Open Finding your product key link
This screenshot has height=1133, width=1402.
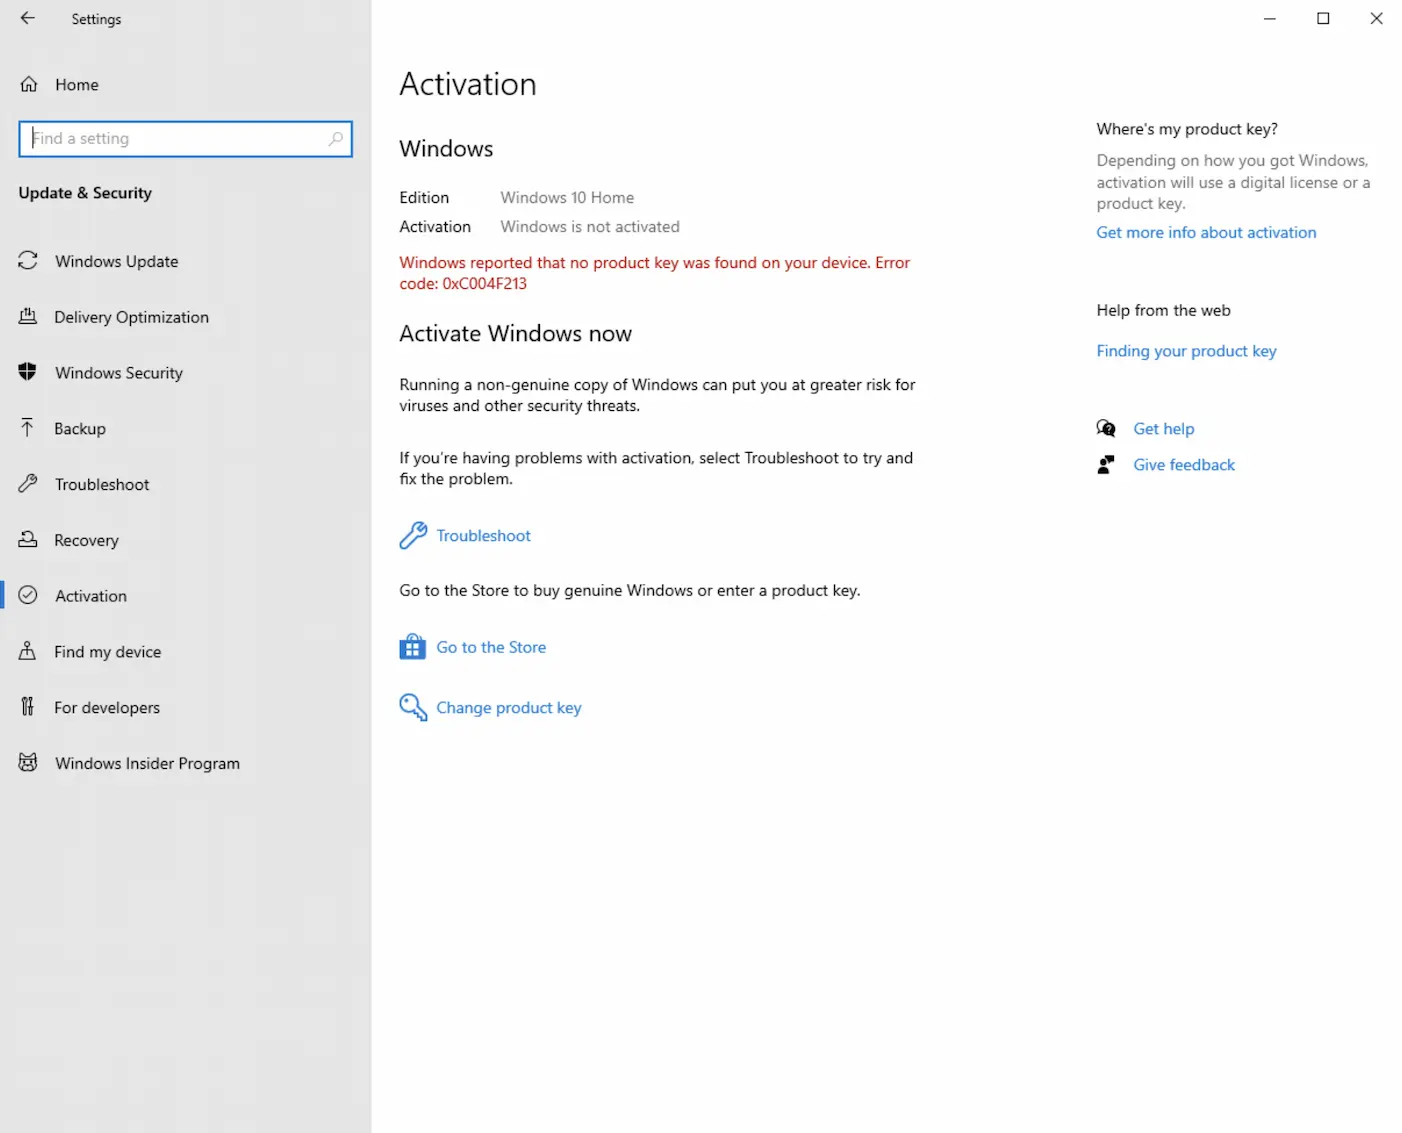click(1186, 351)
